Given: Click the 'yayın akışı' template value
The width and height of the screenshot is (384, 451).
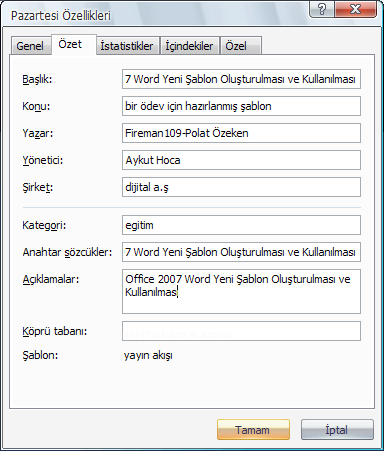Looking at the screenshot, I should [148, 355].
